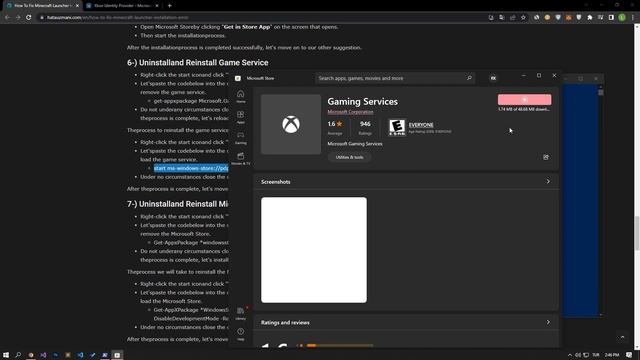
Task: Expand the Ratings and reviews section
Action: point(548,322)
